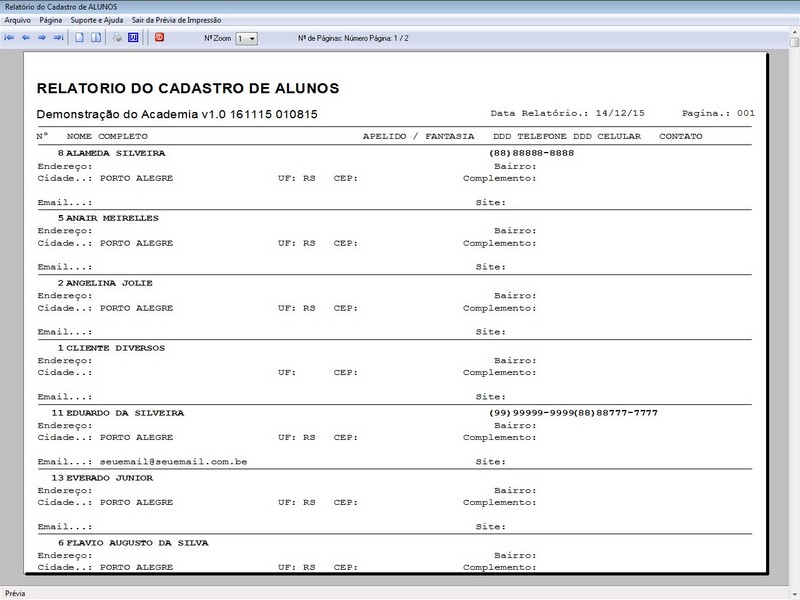Click phone numbers (99)99999-9999(88)88777-7777
800x600 pixels.
(x=573, y=413)
